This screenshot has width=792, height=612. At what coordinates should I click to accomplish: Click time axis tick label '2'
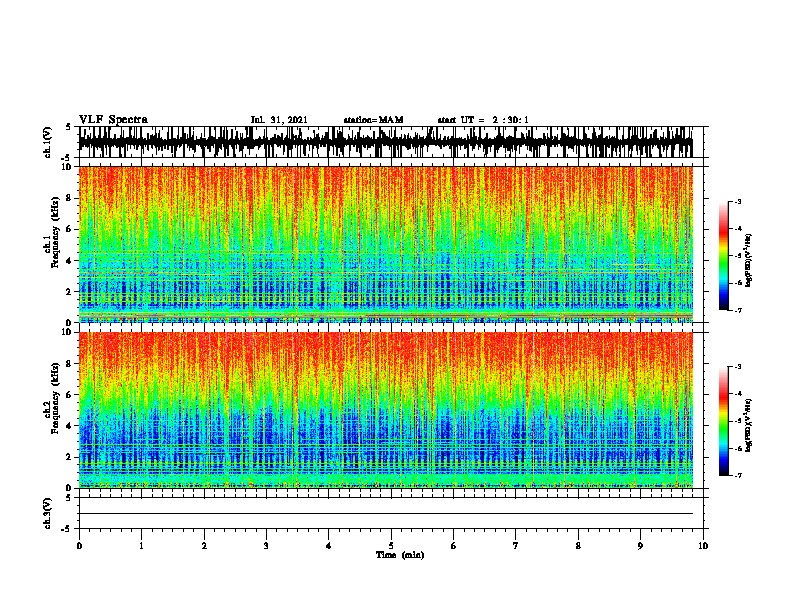point(204,546)
